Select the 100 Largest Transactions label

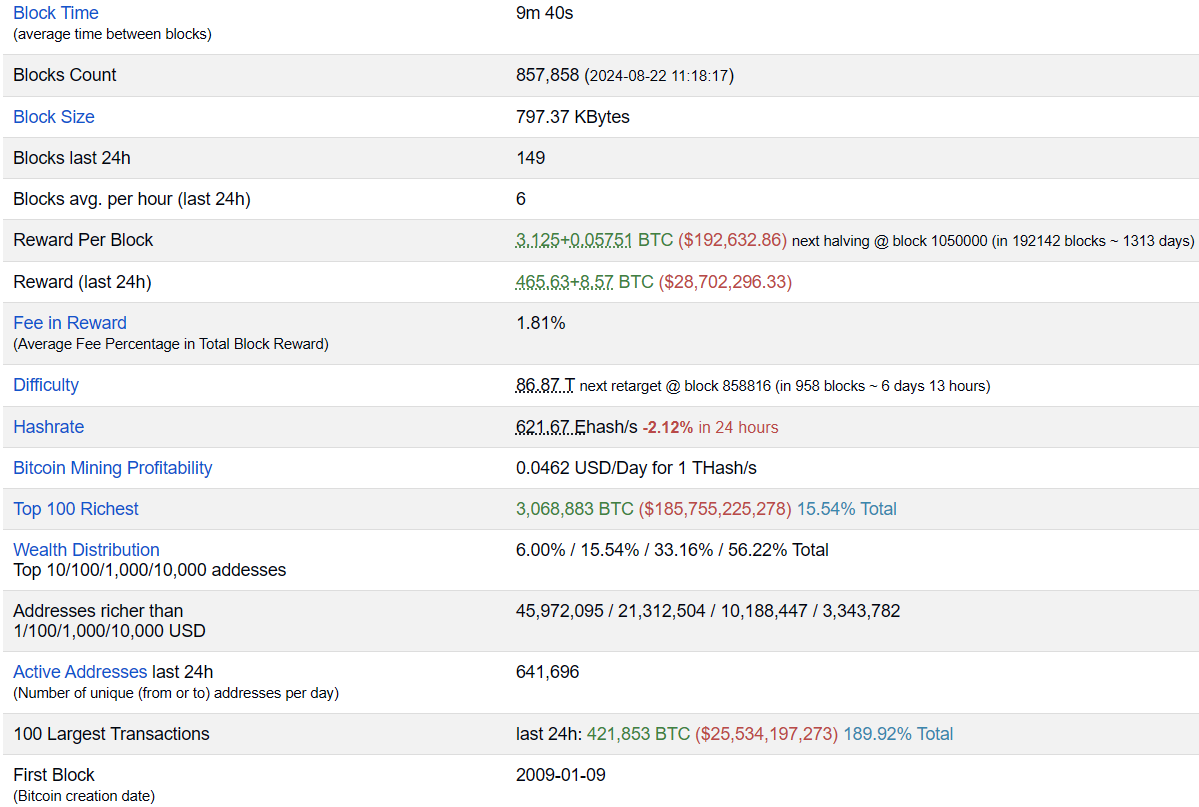pyautogui.click(x=112, y=734)
